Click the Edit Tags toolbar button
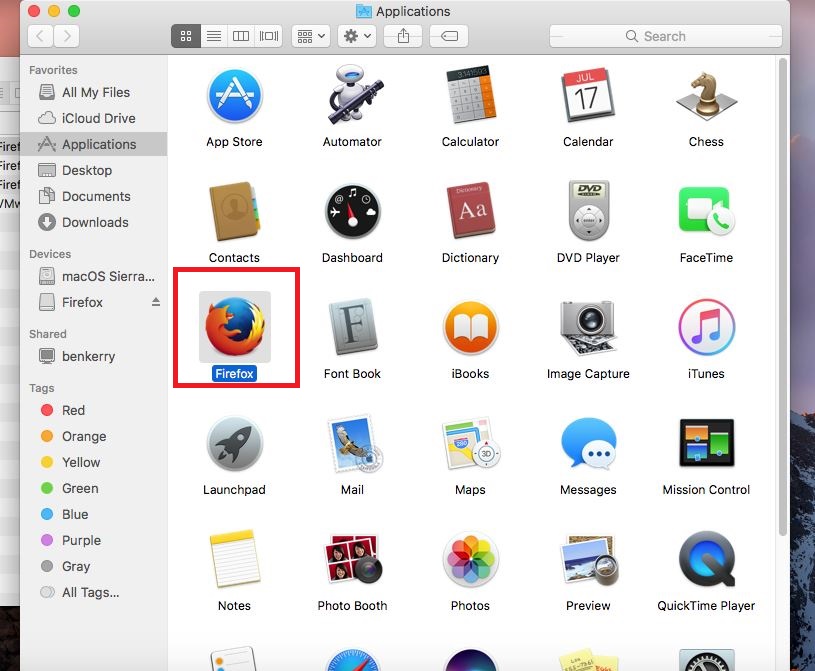Viewport: 815px width, 671px height. (x=449, y=36)
